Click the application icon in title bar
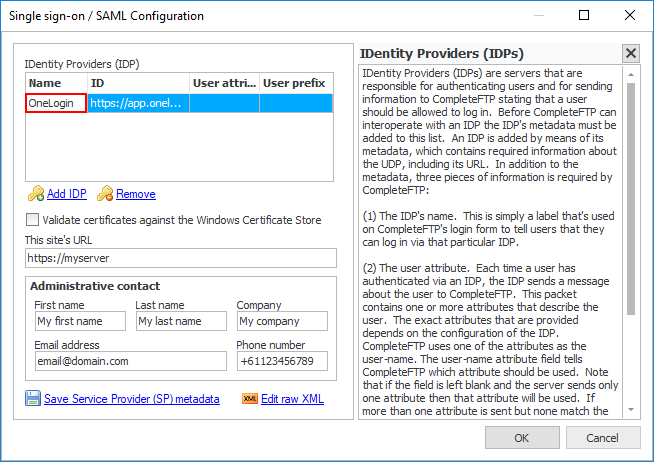Viewport: 654px width, 462px height. (x=14, y=16)
